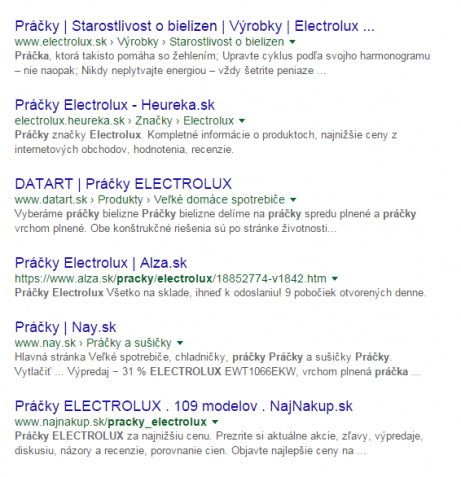This screenshot has height=477, width=461.
Task: Expand dropdown arrow beside electrolux.heureka.sk breadcrumb
Action: 242,121
